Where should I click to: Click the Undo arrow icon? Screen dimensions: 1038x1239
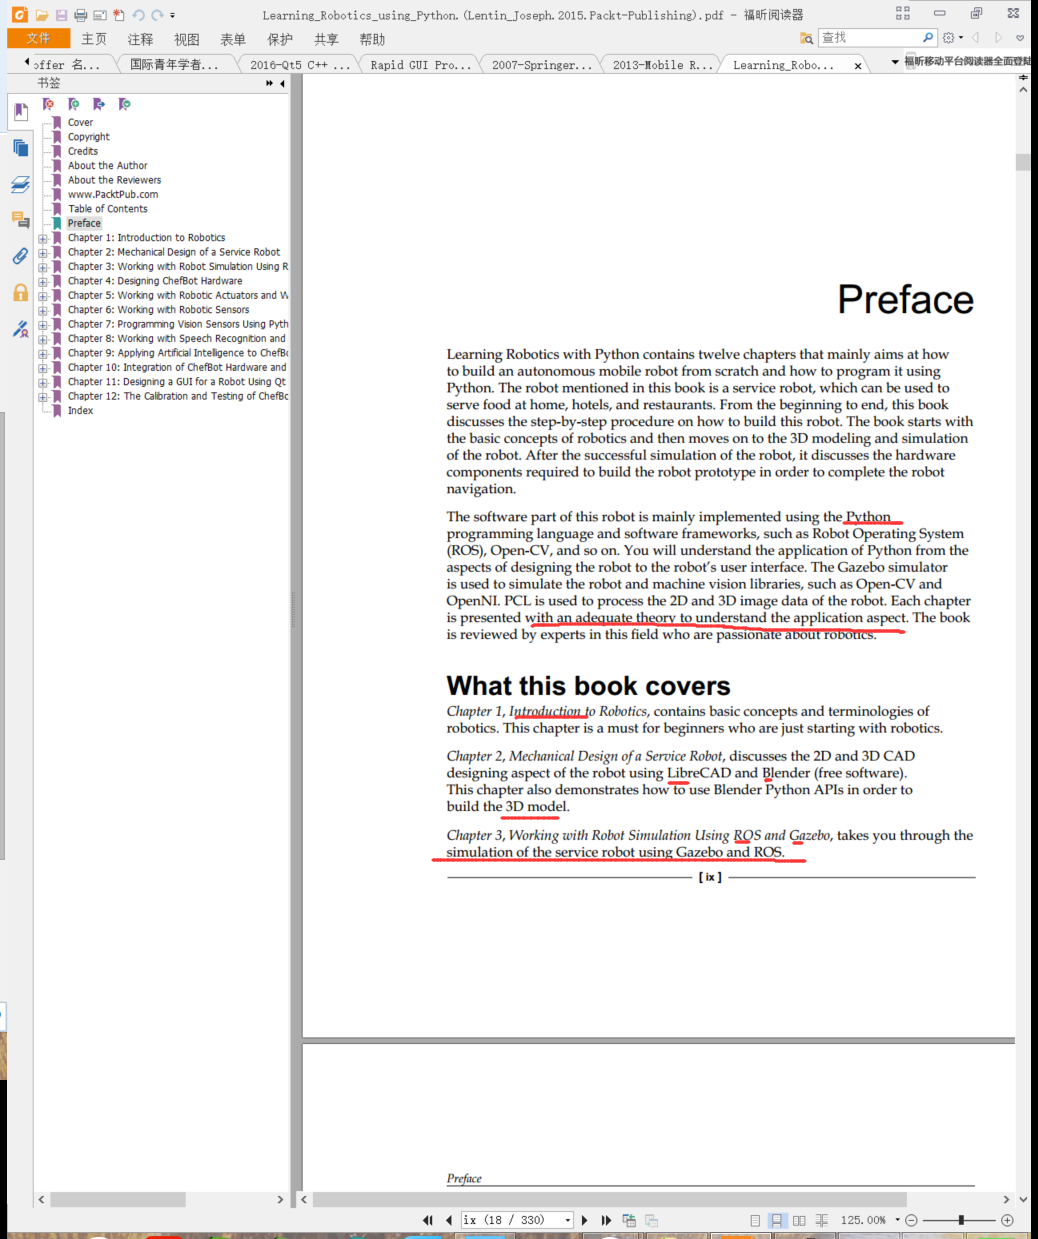[139, 15]
